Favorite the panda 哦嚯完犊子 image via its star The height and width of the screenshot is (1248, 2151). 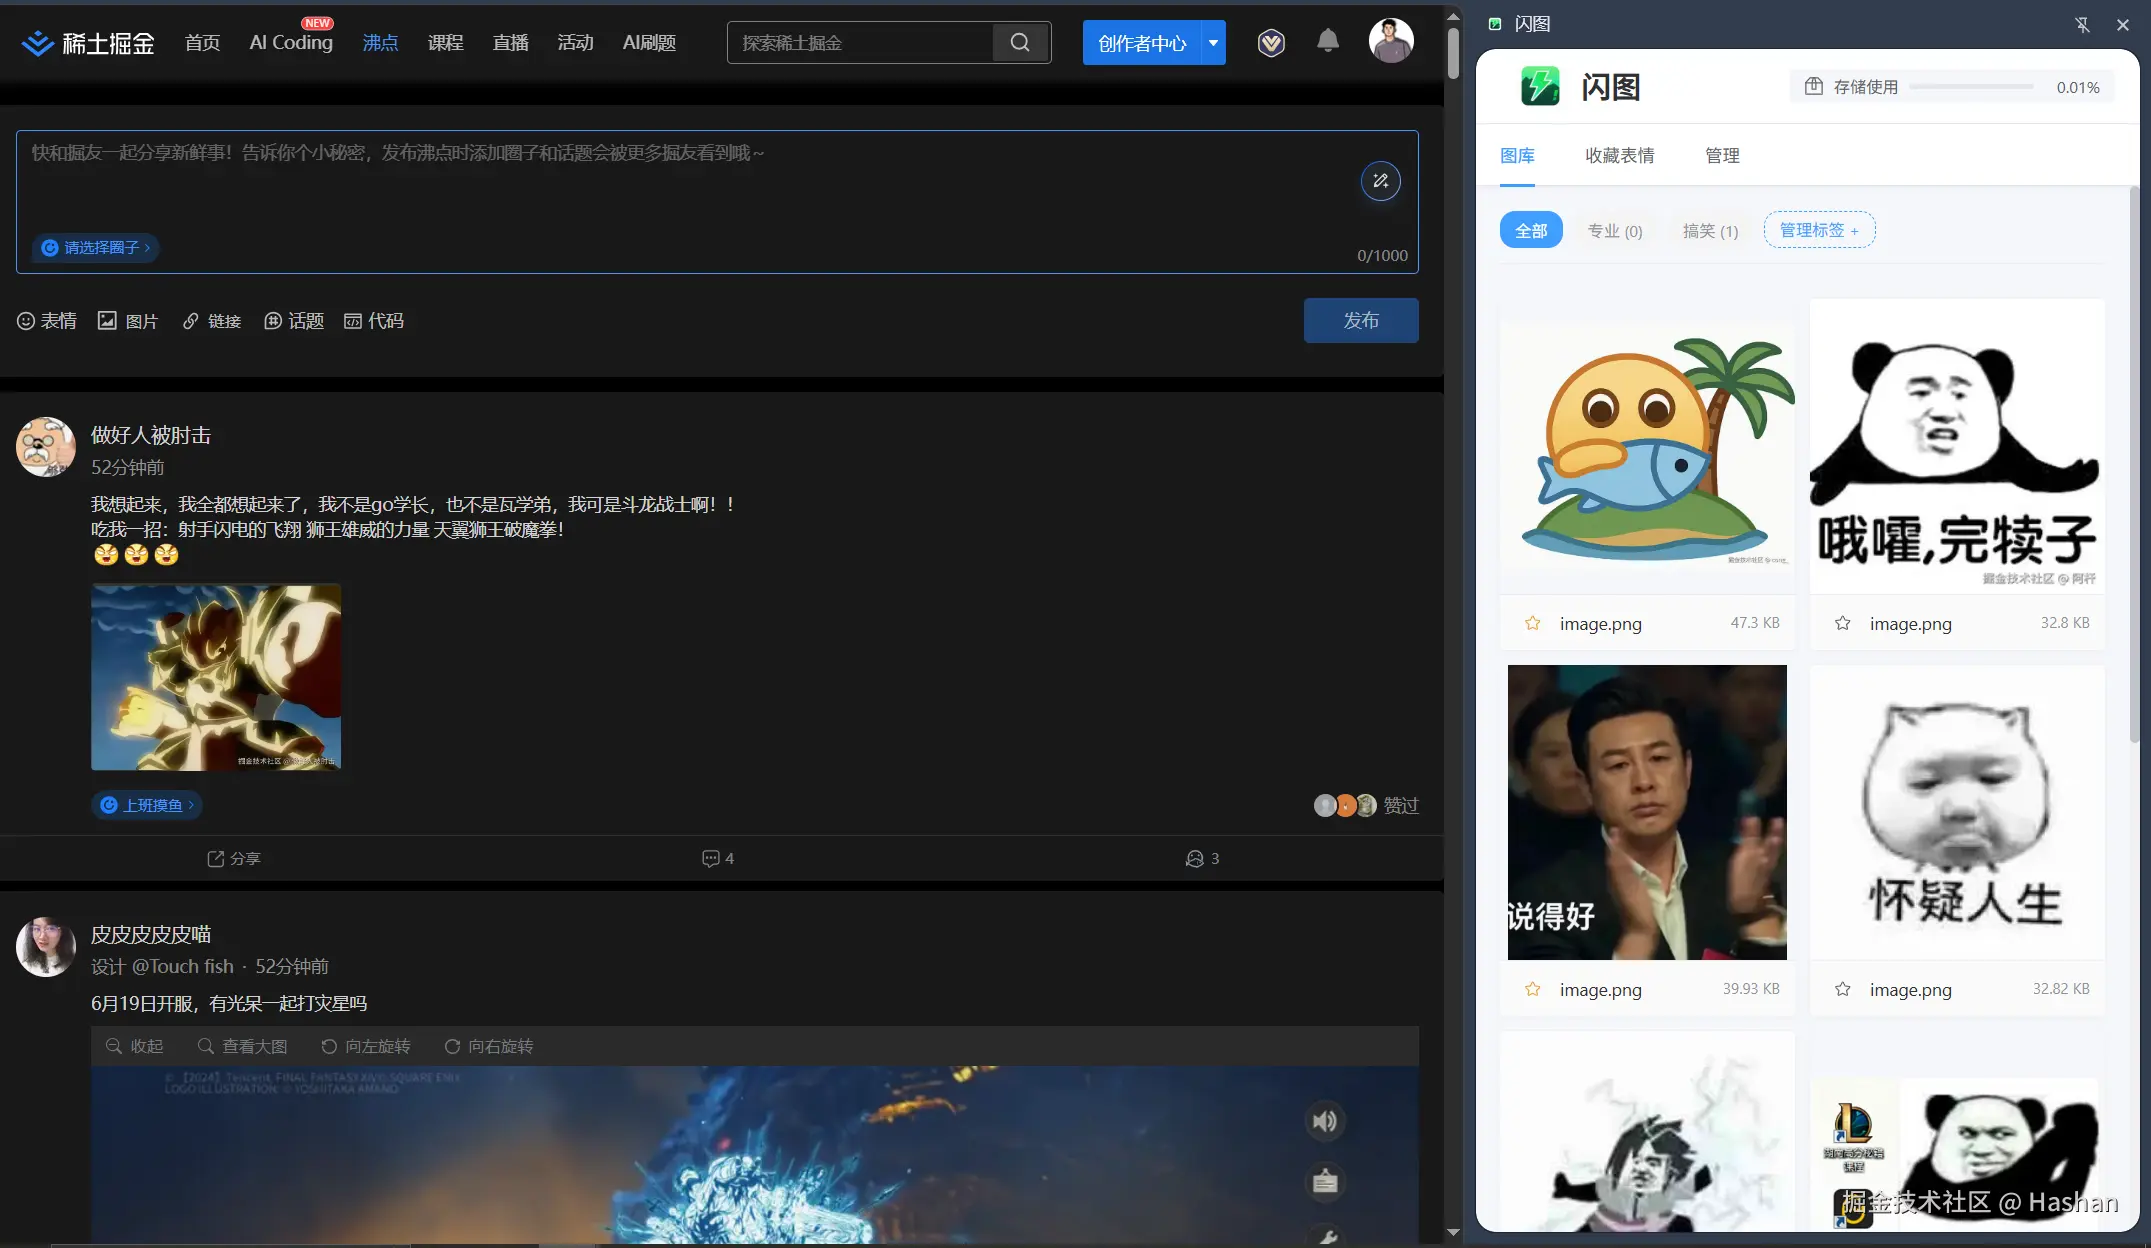click(1842, 623)
